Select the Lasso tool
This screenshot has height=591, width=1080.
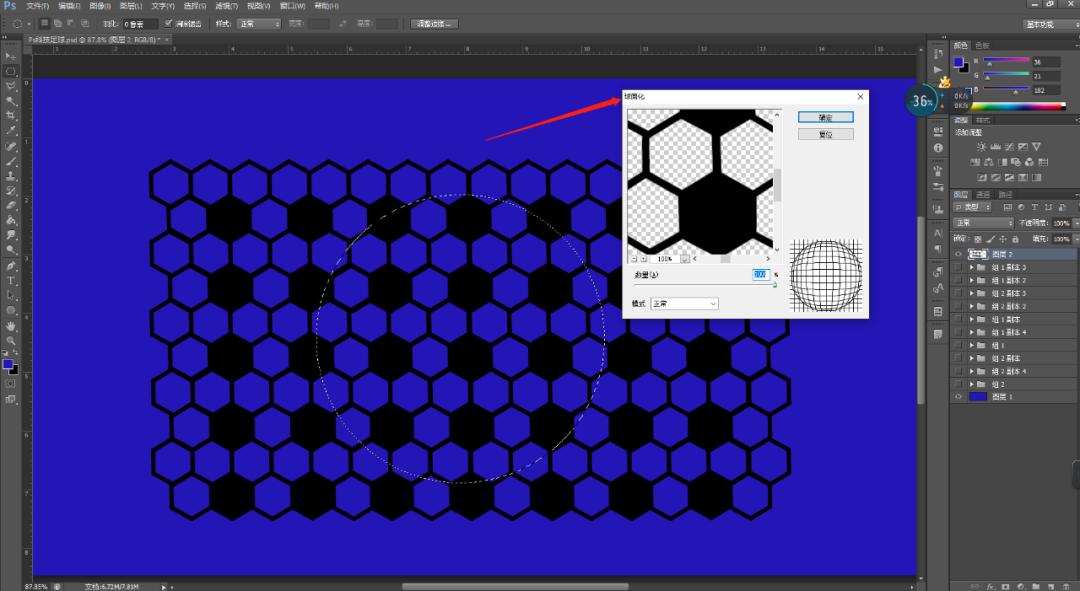(11, 86)
